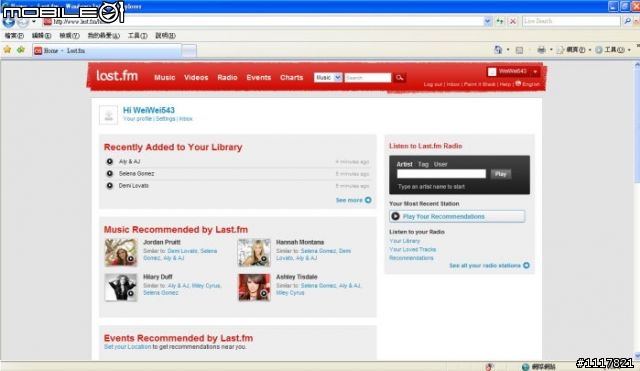Open the 工具(T) menu in the menu bar
640x371 pixels.
coord(137,36)
